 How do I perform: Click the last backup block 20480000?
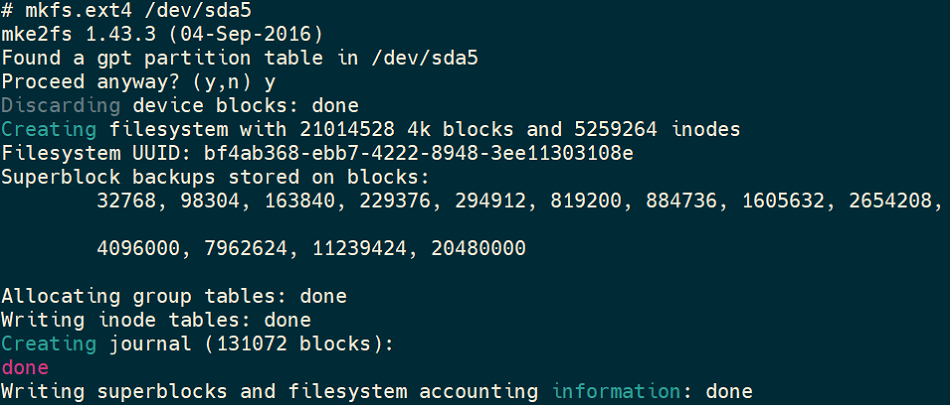[479, 249]
